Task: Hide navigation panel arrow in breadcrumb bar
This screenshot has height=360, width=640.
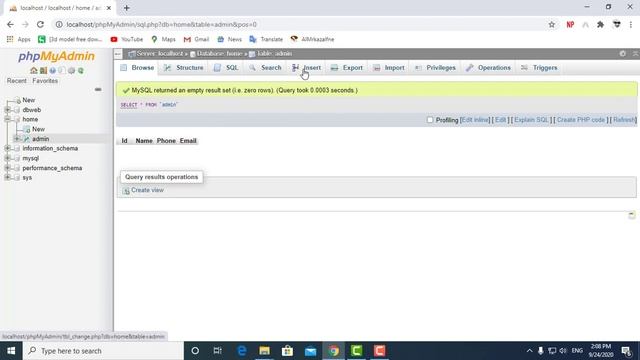Action: [x=118, y=53]
